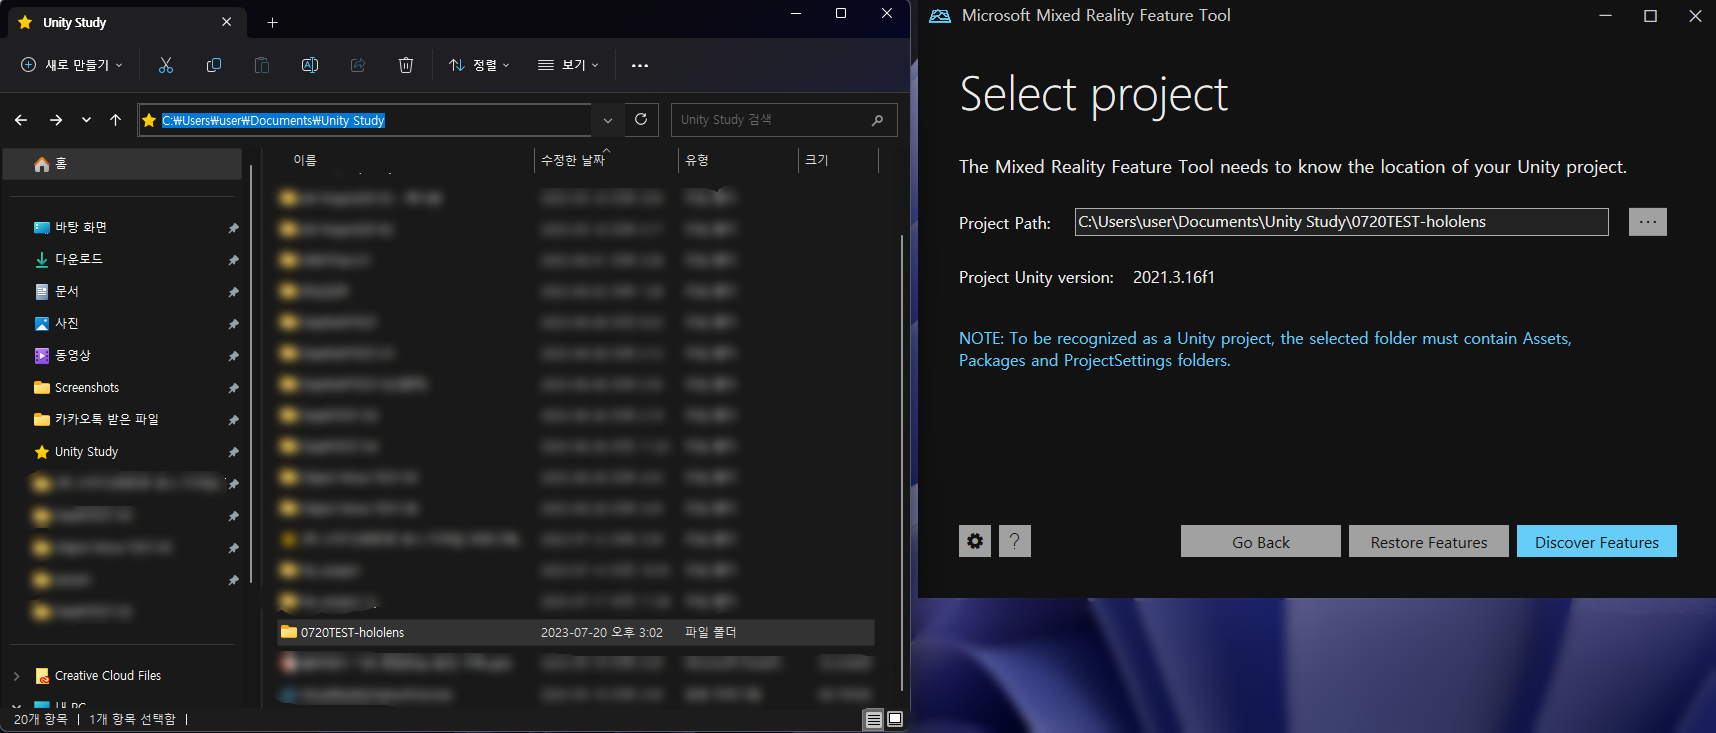This screenshot has height=733, width=1716.
Task: Open 카카오톡 받은 파일 folder in quick access
Action: pyautogui.click(x=107, y=420)
